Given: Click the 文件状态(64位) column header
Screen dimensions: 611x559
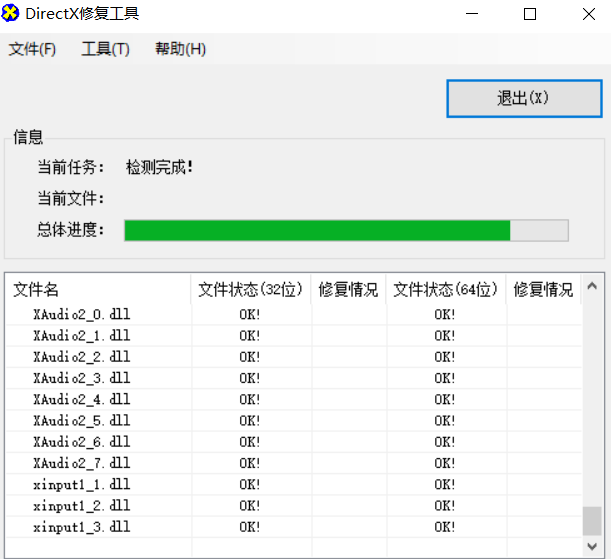Looking at the screenshot, I should pos(445,290).
